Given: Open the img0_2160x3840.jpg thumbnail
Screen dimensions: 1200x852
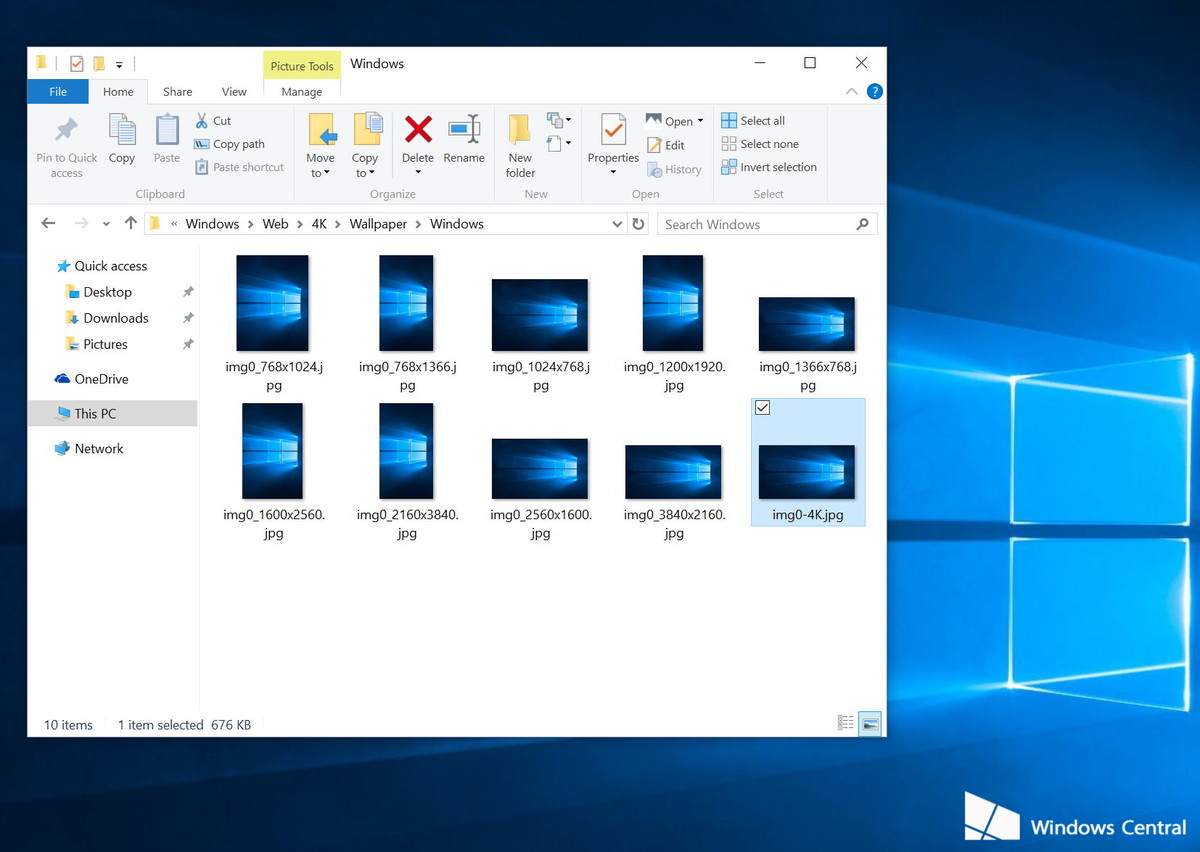Looking at the screenshot, I should click(406, 451).
